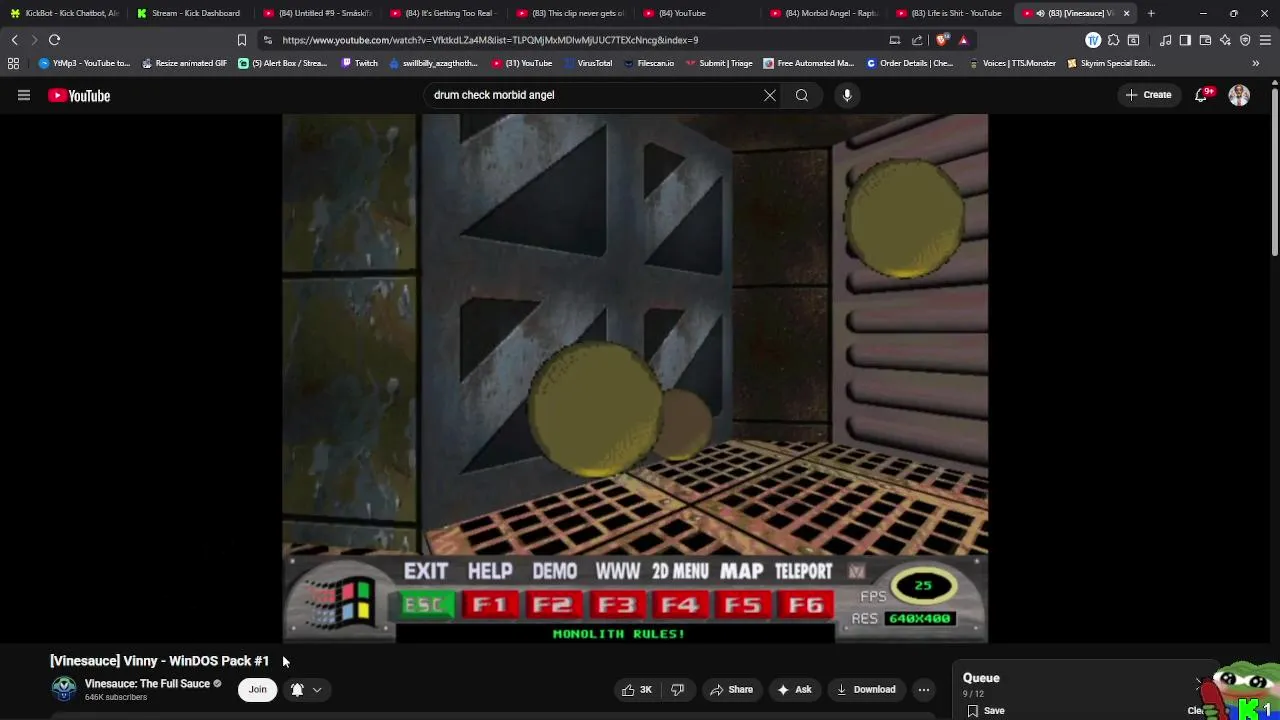Open YouTube notifications bell
Screen dimensions: 1280x720
(1201, 95)
